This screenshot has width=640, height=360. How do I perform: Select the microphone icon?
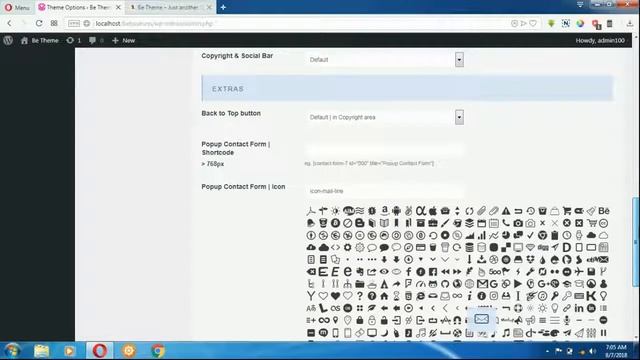(x=567, y=320)
